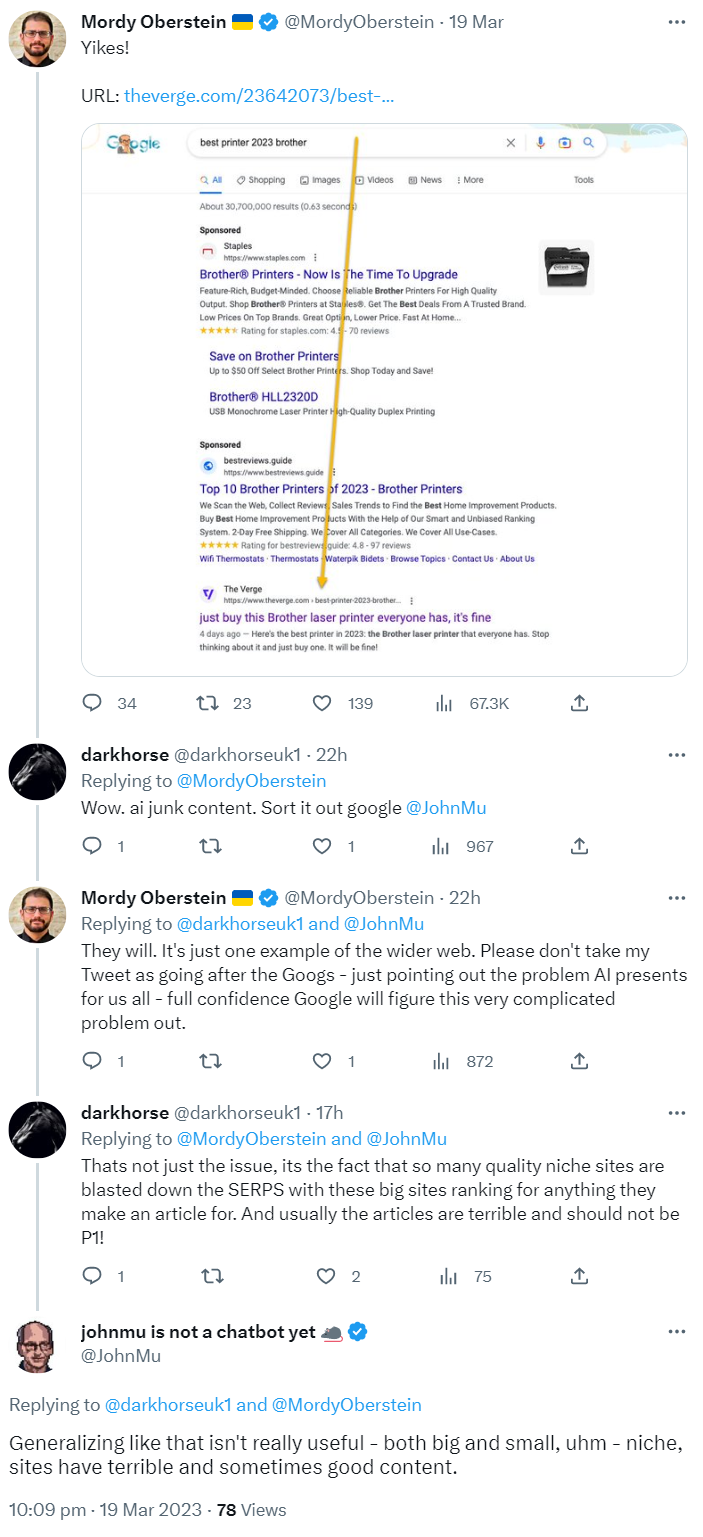The width and height of the screenshot is (703, 1537).
Task: Like the tweet with 139 likes
Action: point(322,703)
